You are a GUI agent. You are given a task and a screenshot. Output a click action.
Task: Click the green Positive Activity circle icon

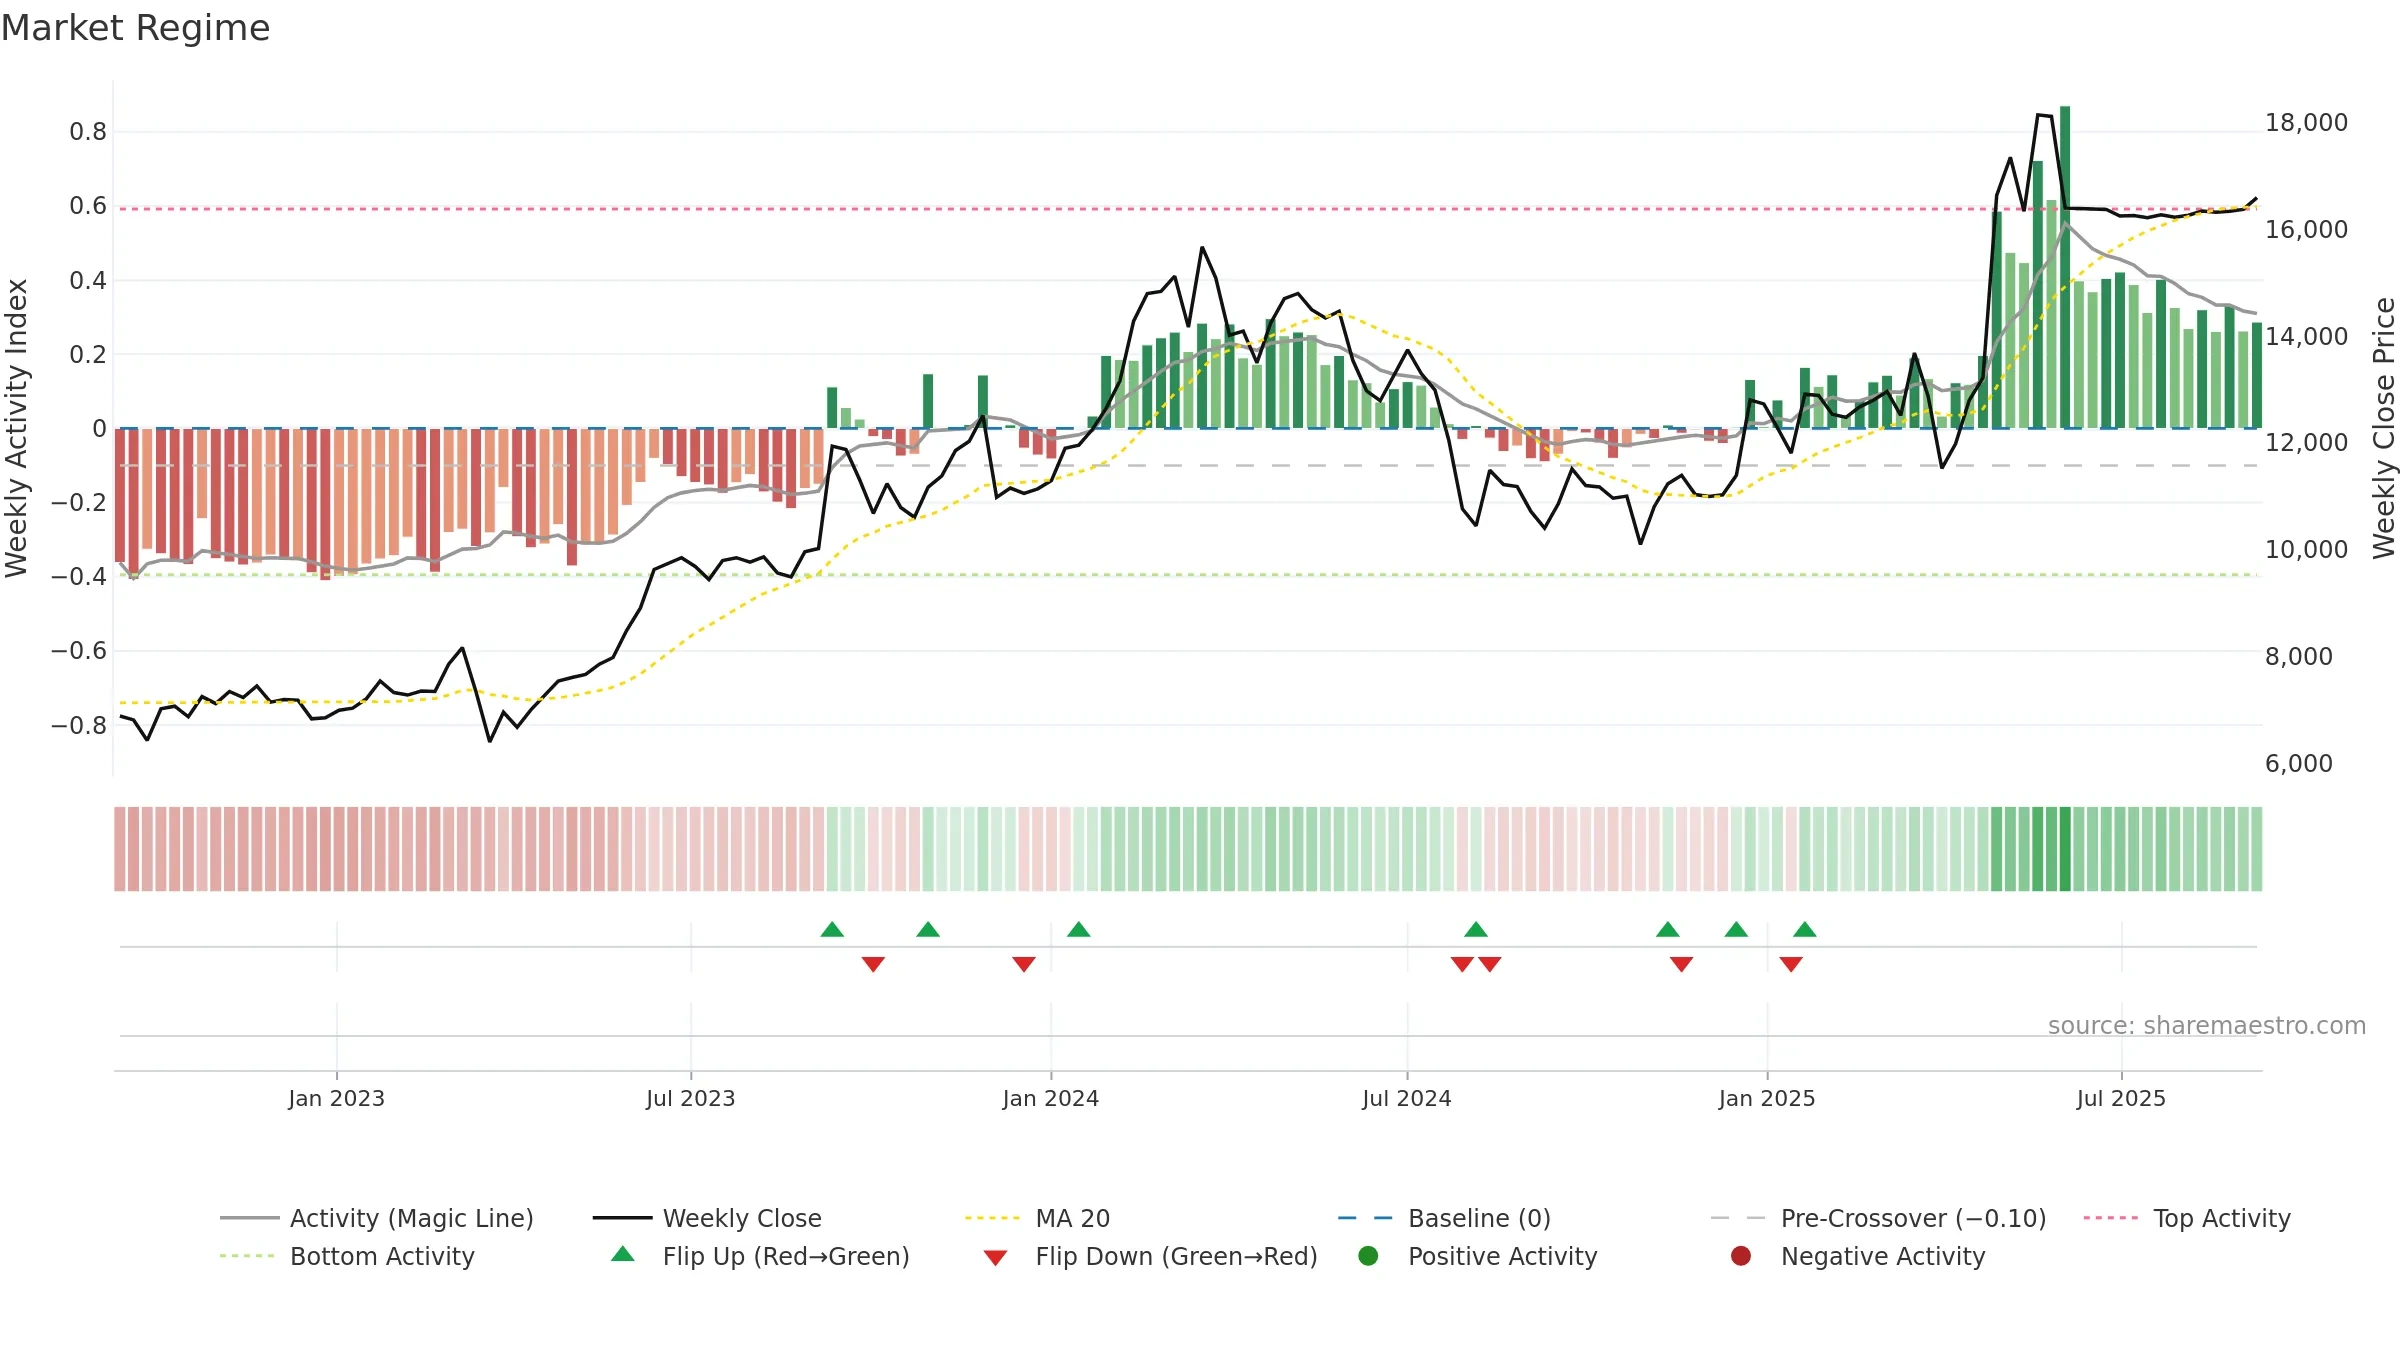(1368, 1256)
